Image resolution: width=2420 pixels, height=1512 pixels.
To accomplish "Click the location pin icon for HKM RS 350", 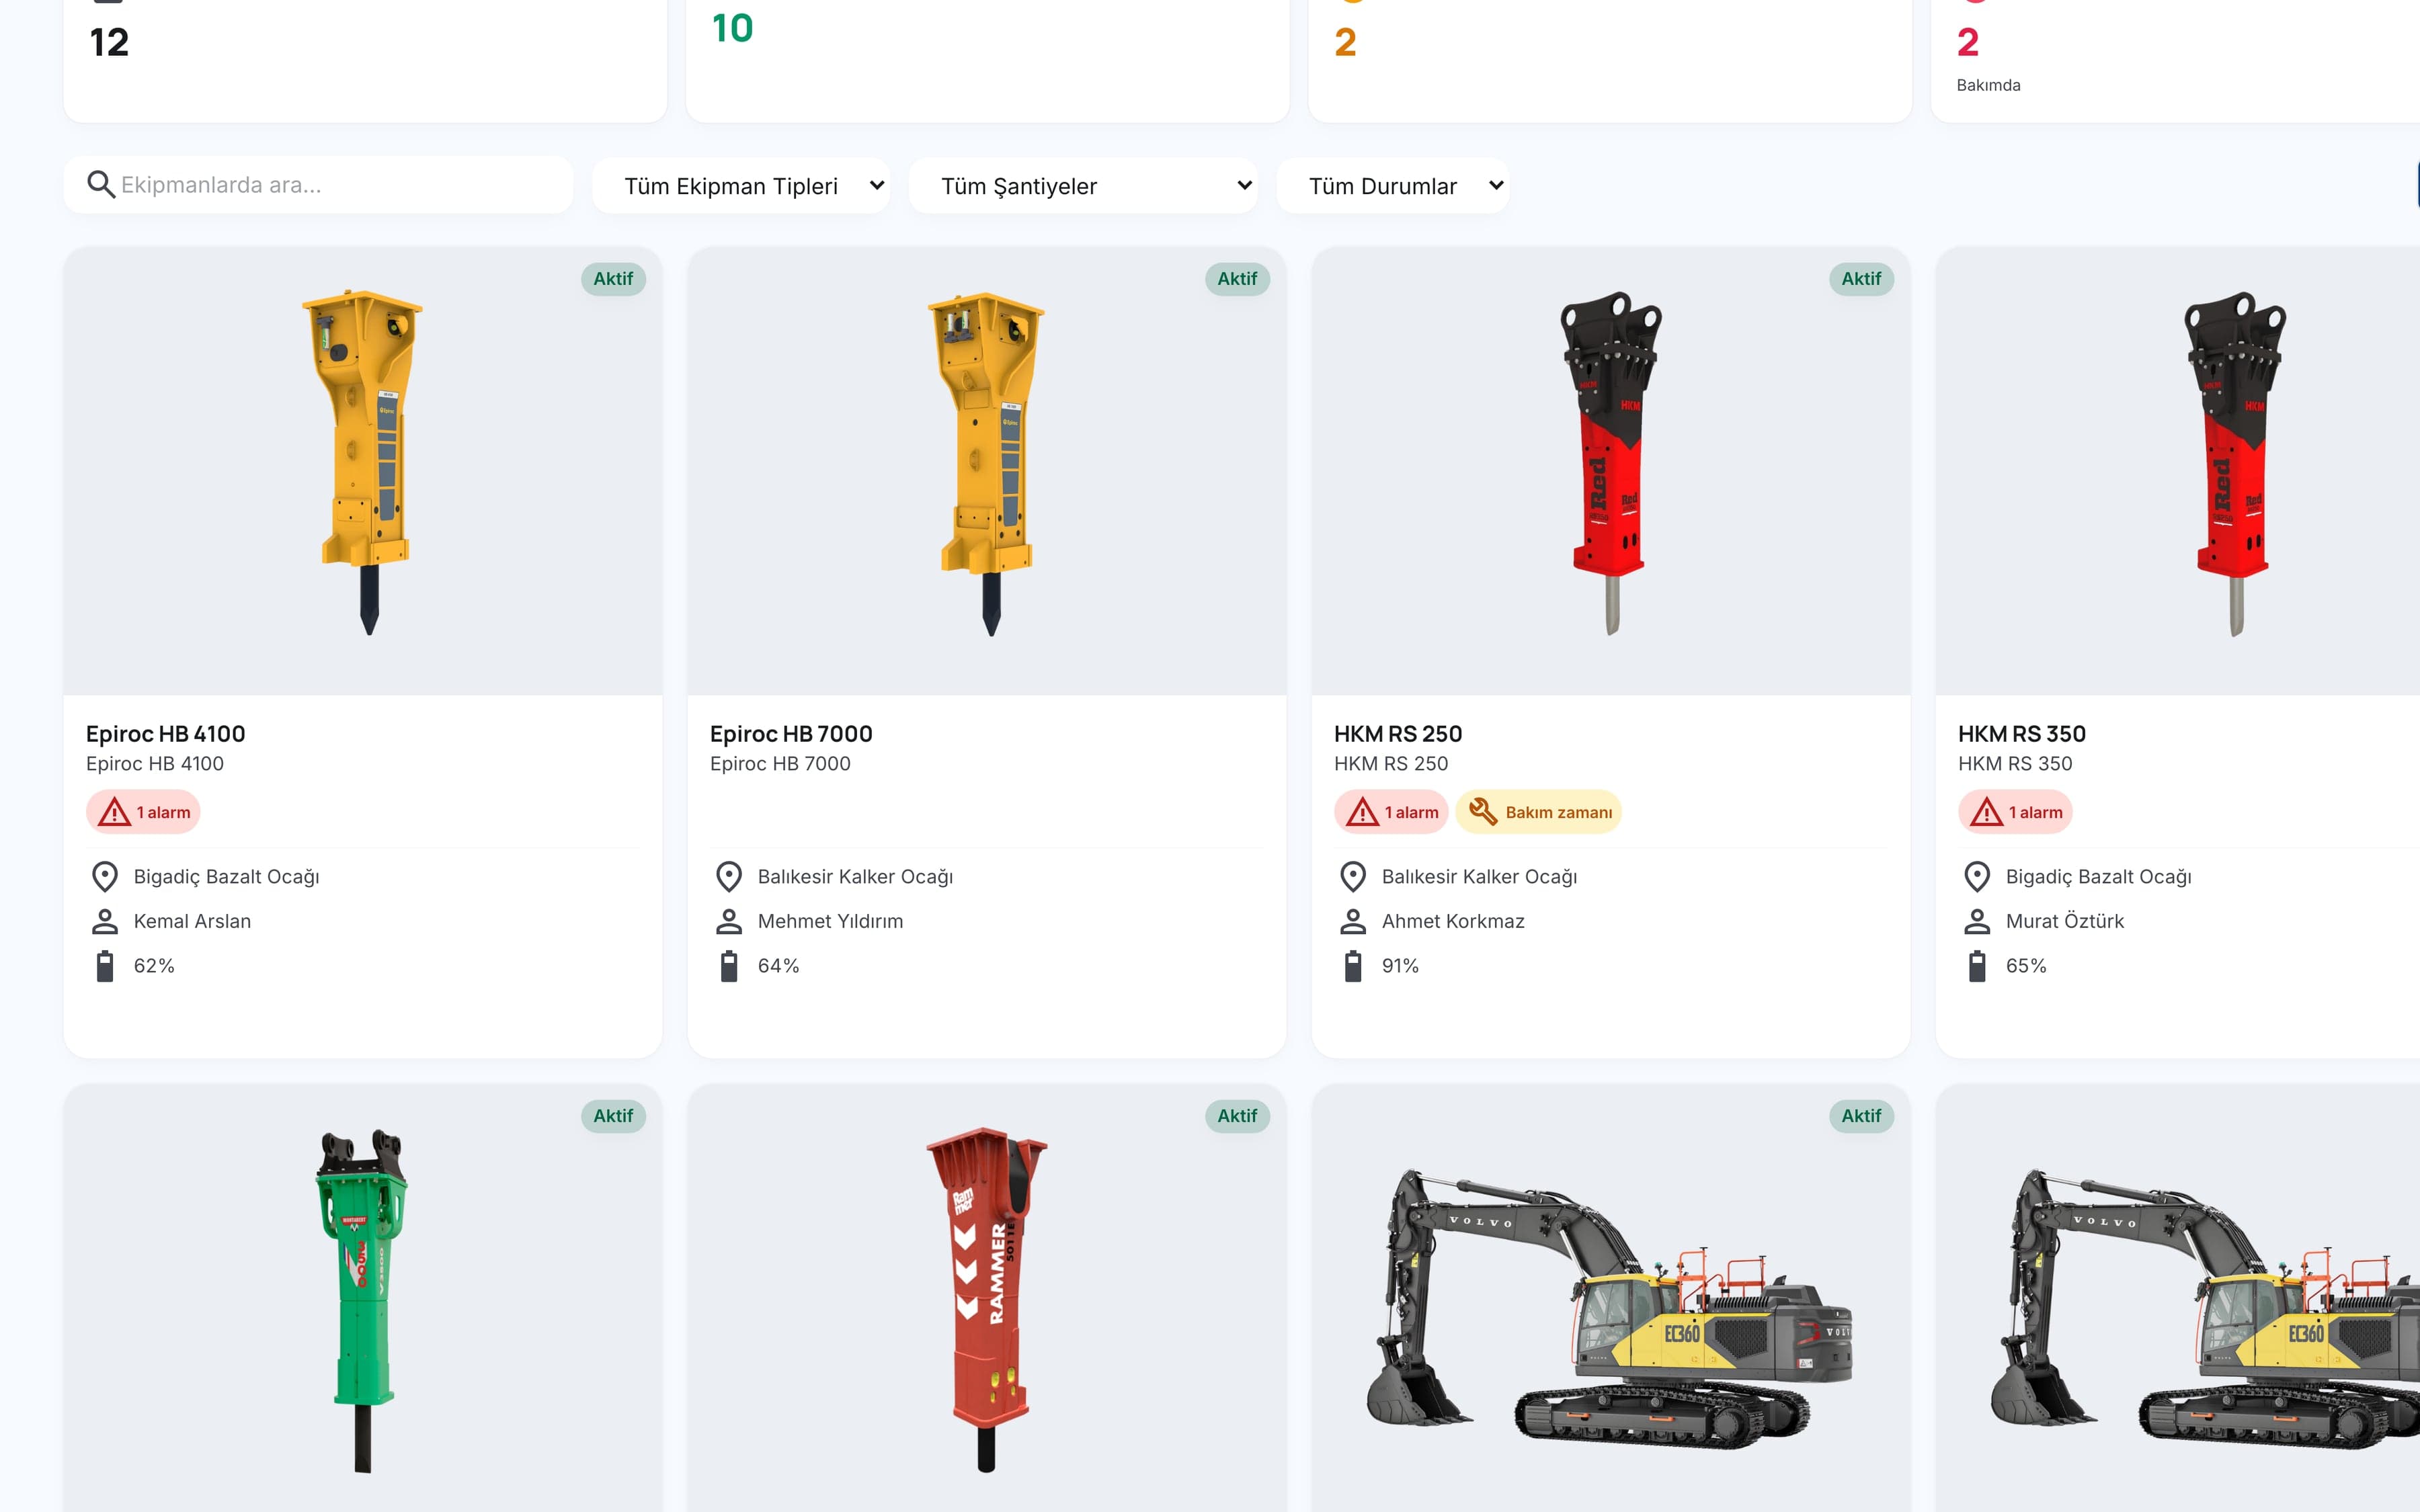I will [x=1977, y=877].
